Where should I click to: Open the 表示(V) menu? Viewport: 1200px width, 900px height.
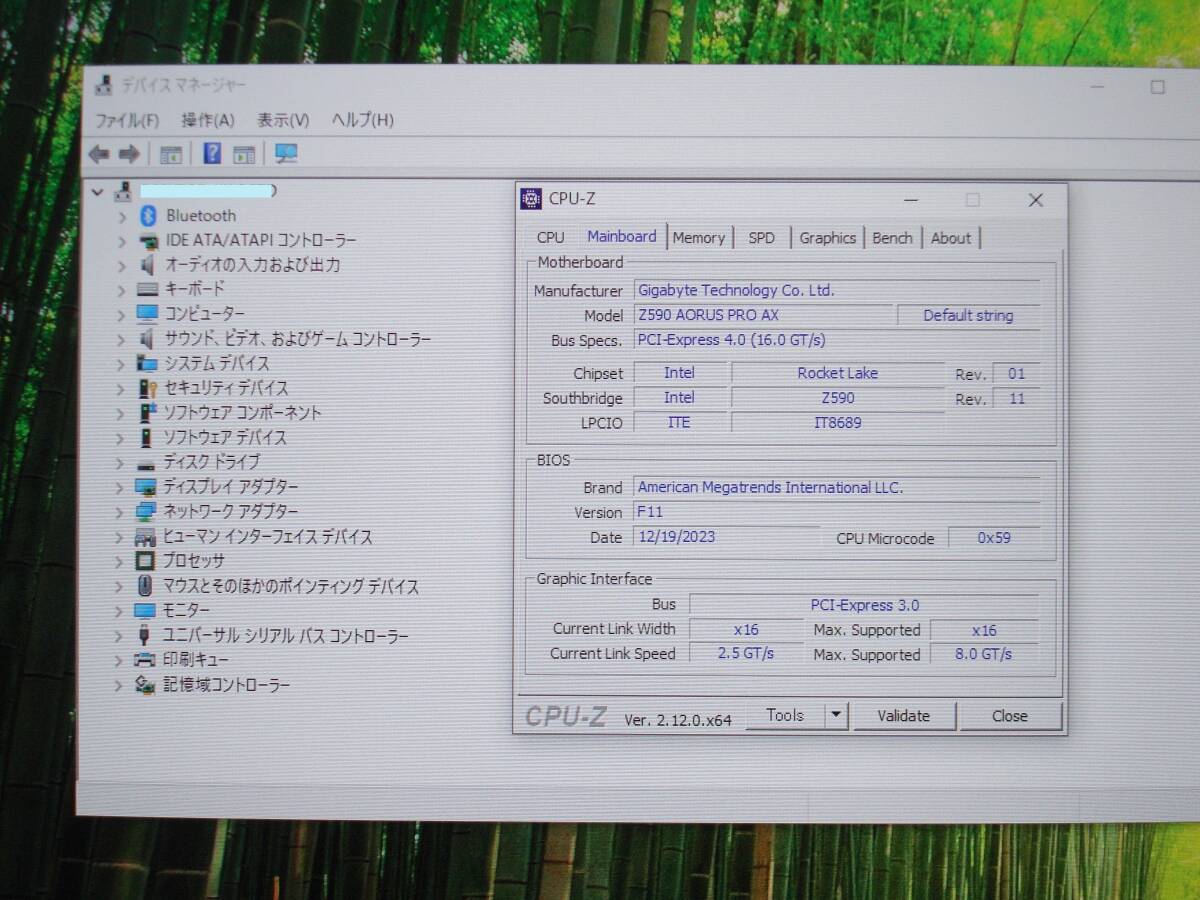click(283, 120)
